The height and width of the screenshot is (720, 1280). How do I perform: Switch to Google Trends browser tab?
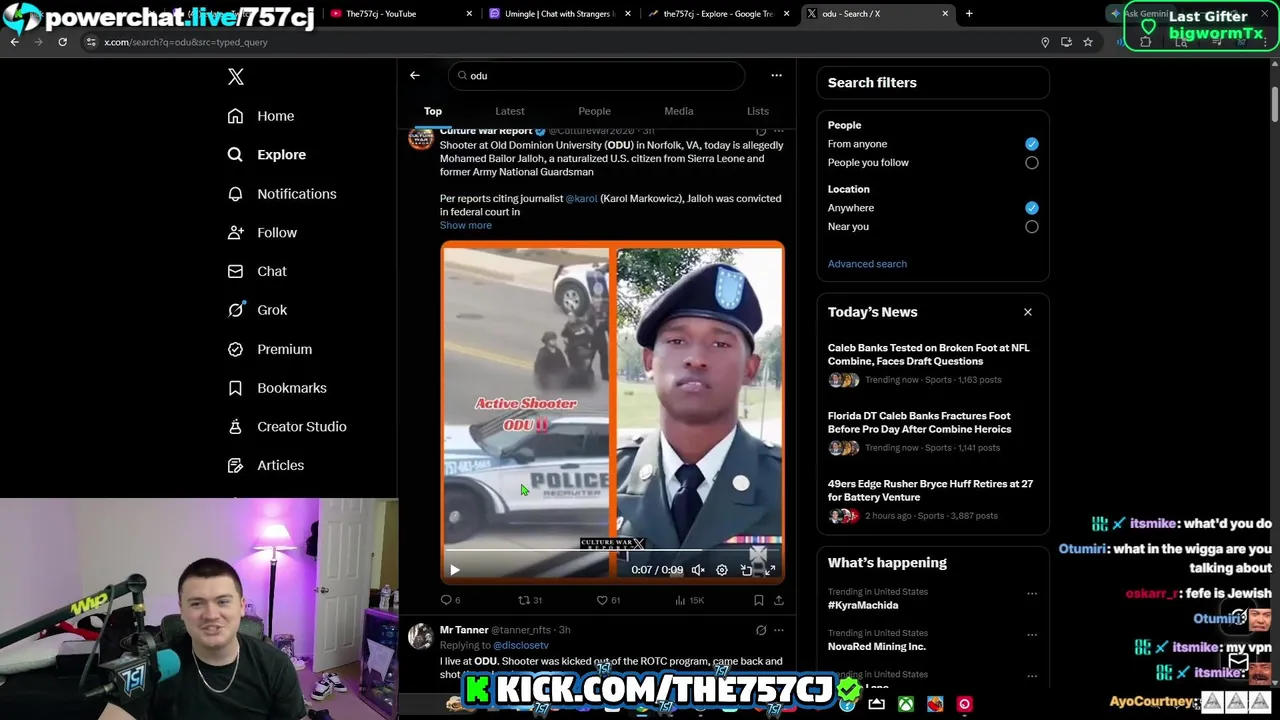[720, 14]
